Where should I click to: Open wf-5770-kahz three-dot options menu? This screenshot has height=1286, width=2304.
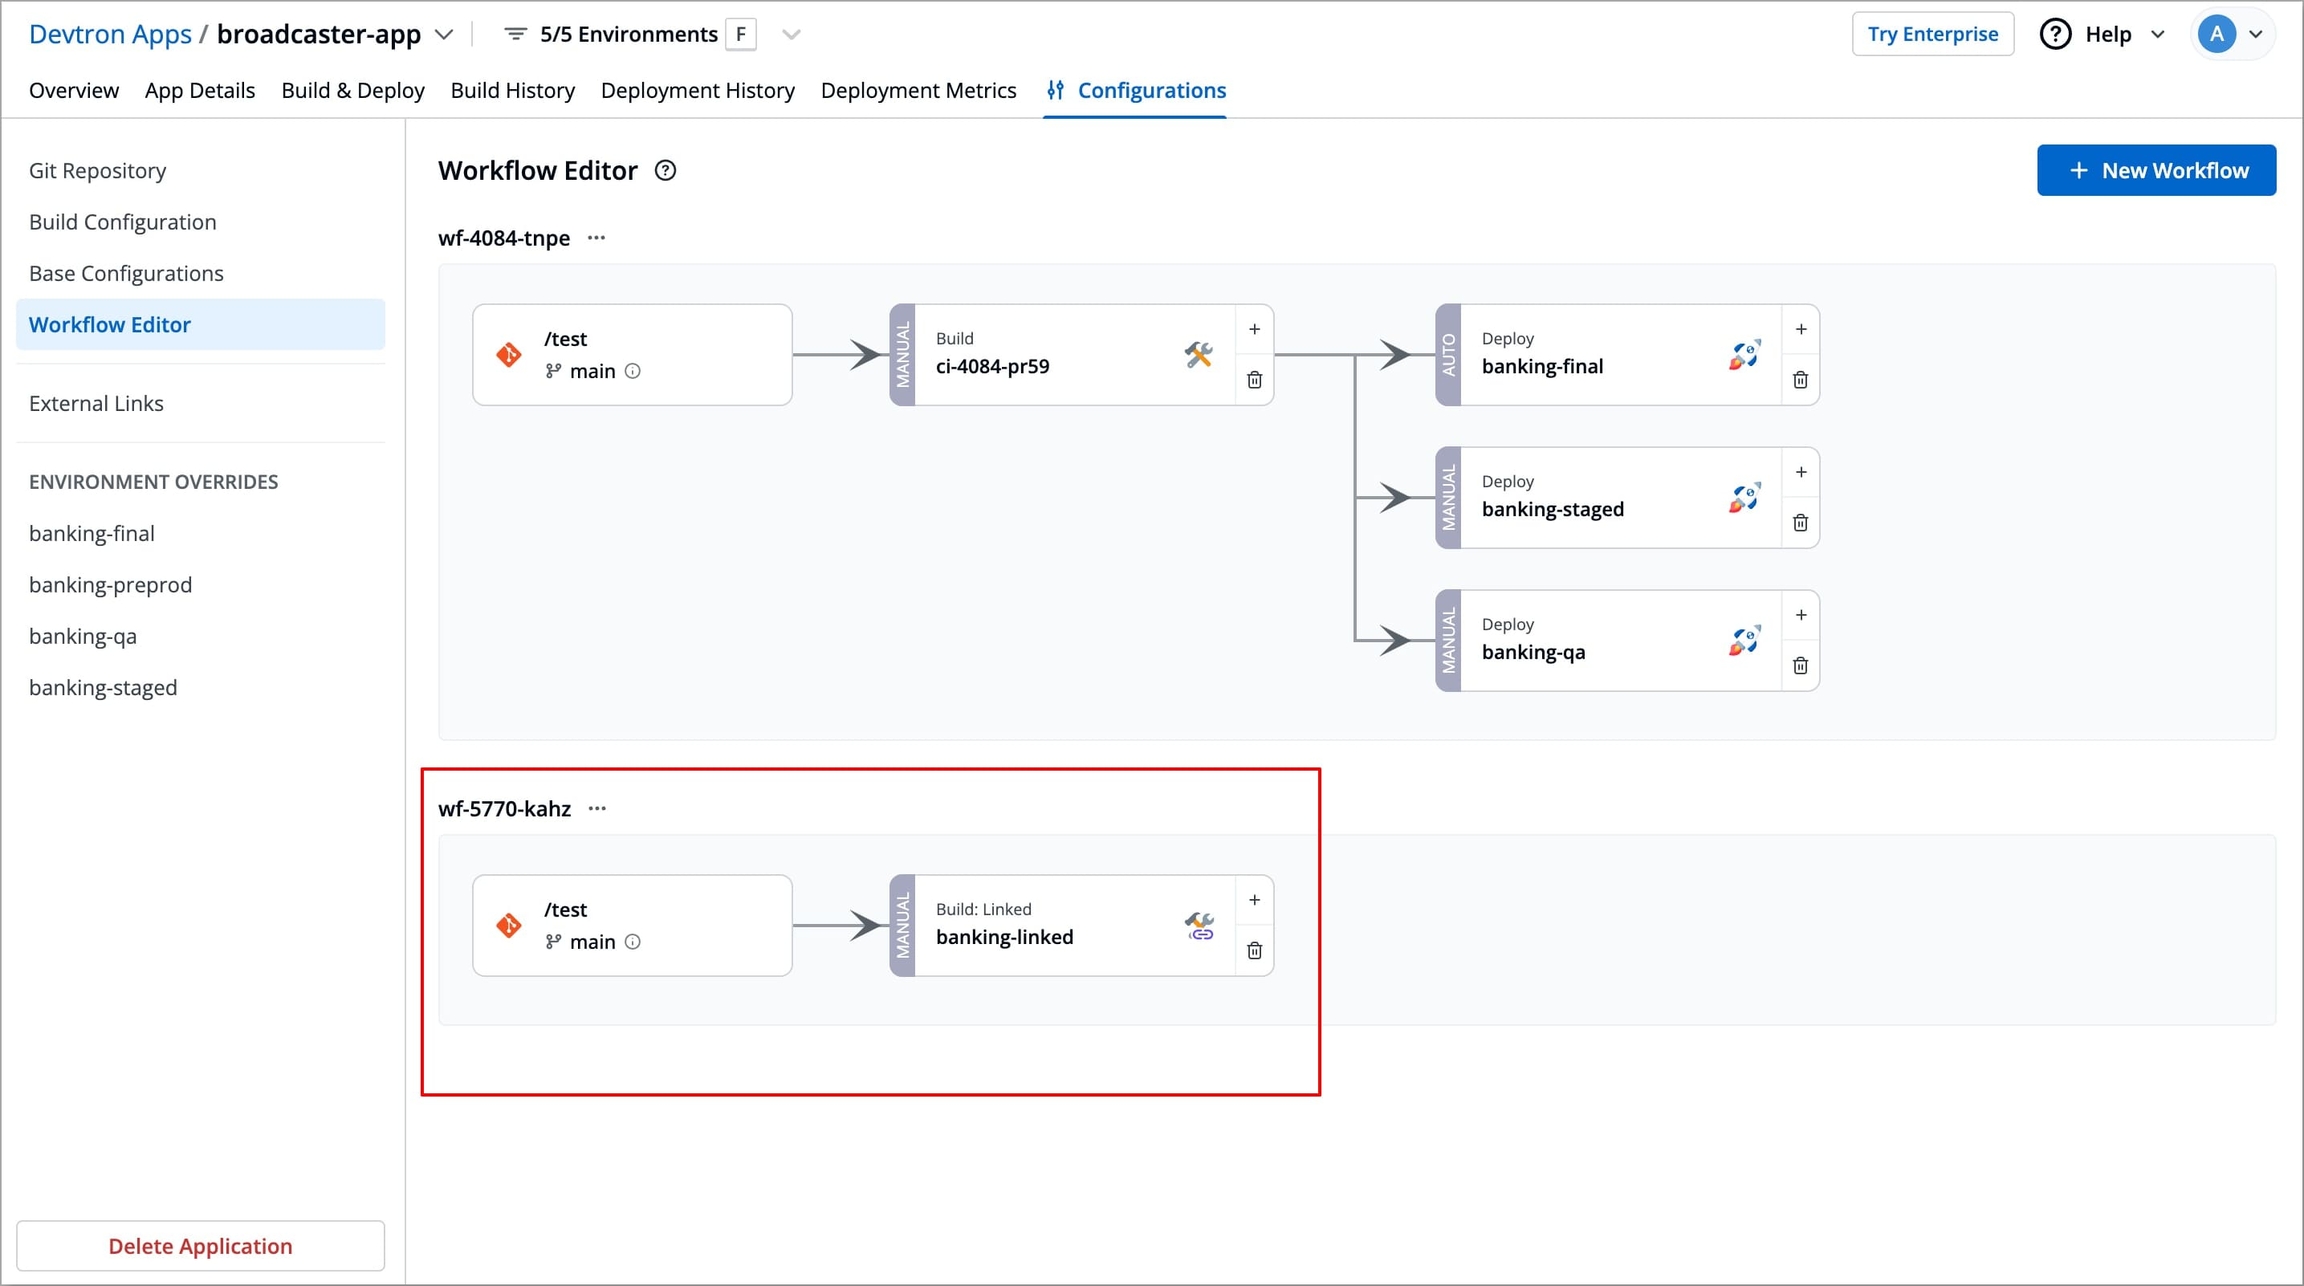coord(597,809)
